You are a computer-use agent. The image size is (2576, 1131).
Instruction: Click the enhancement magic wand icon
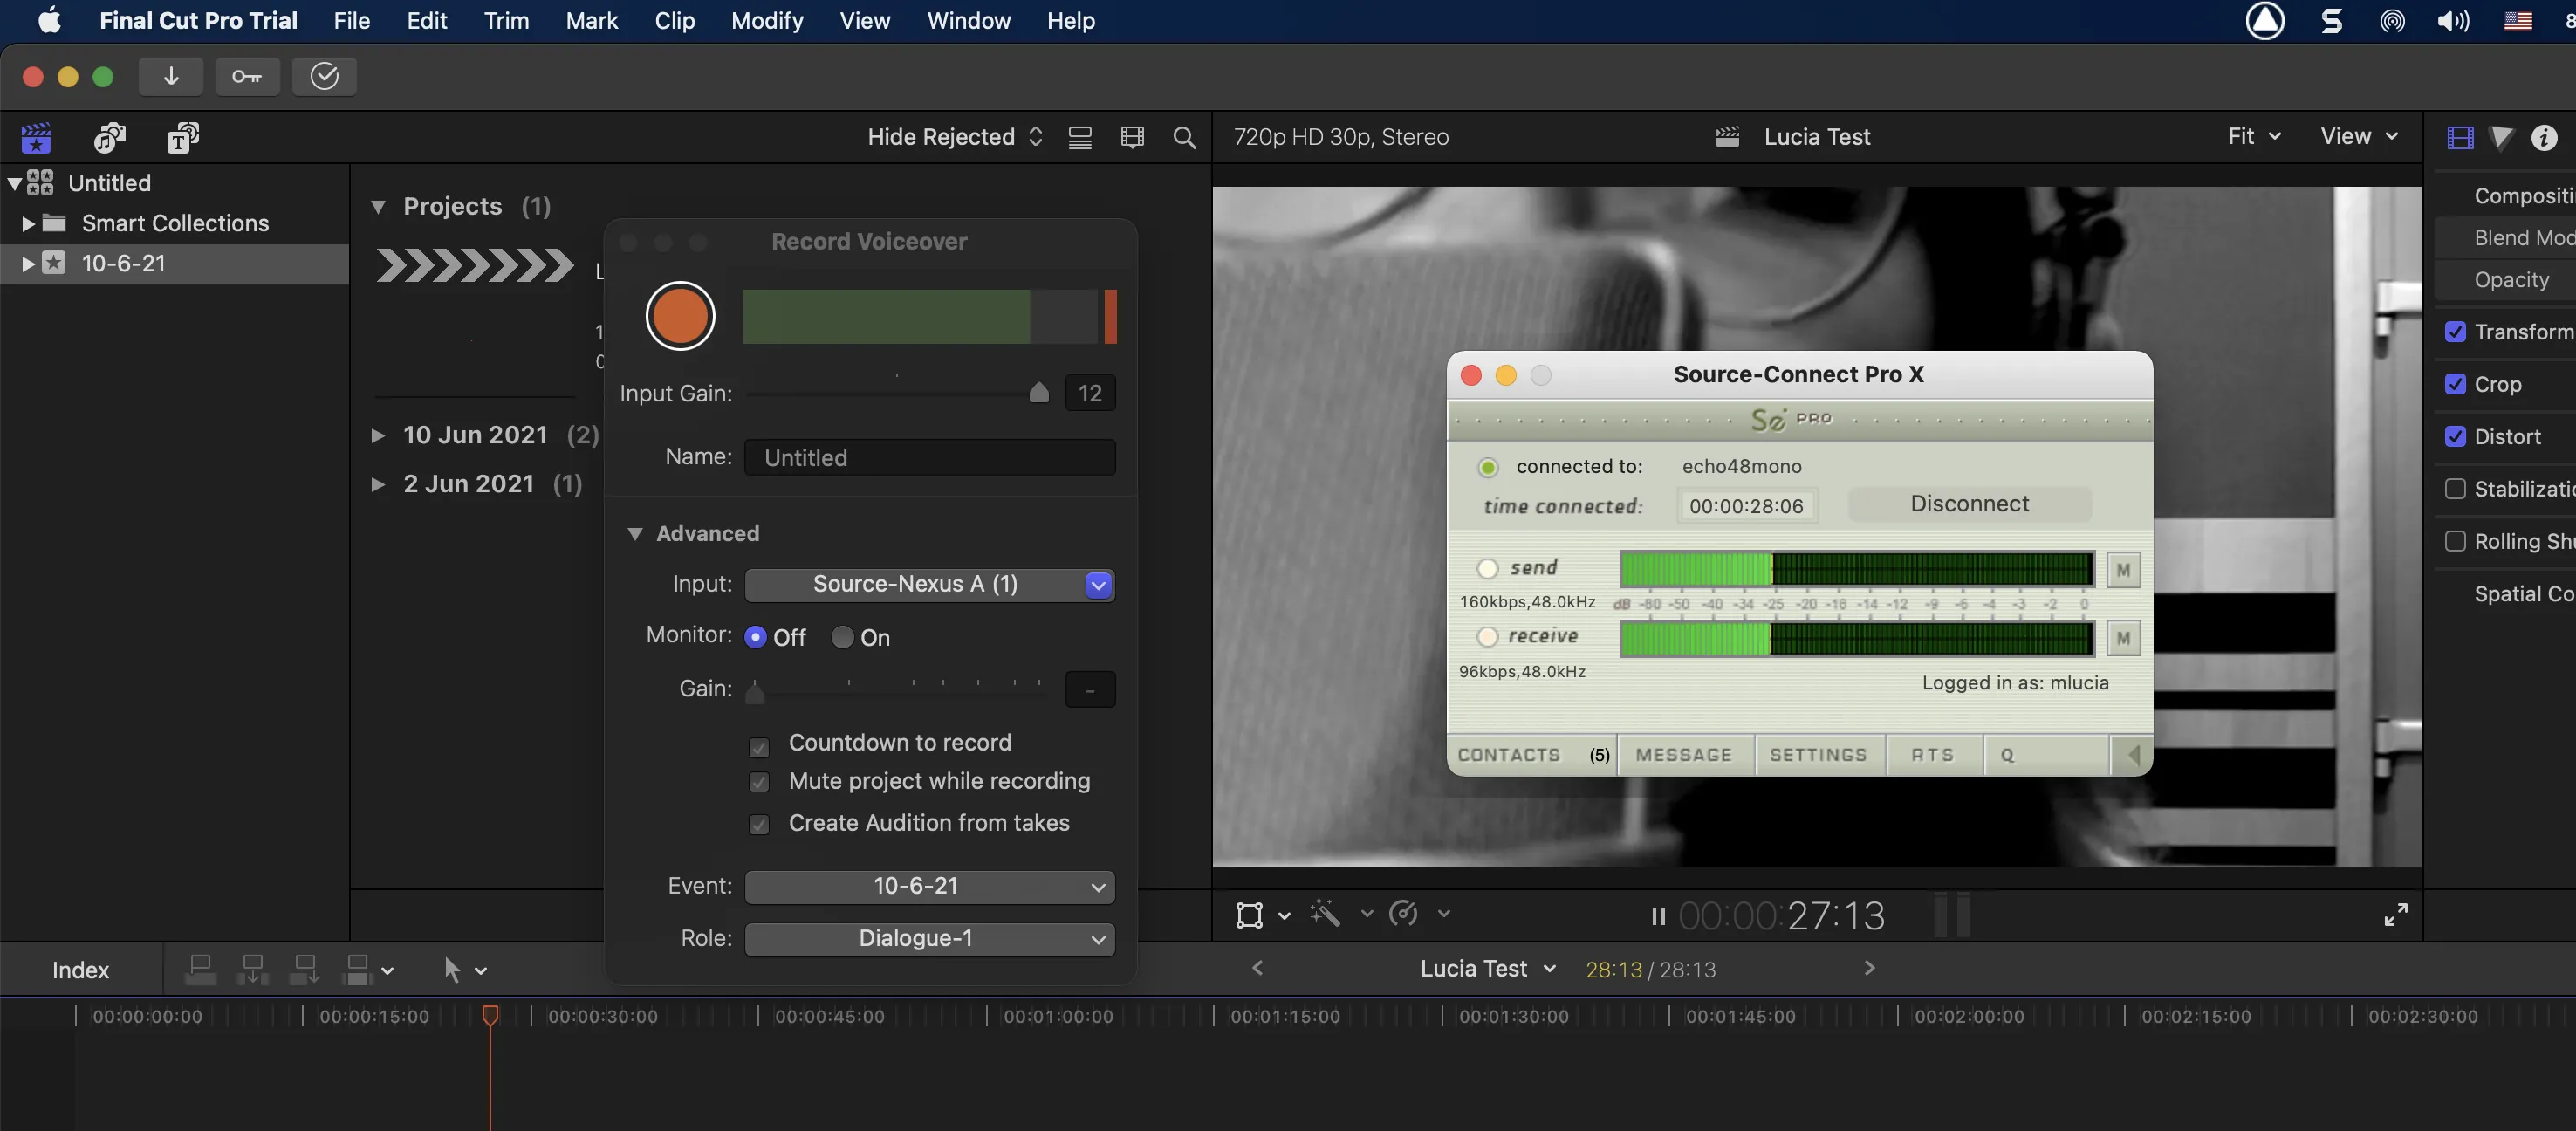point(1325,913)
